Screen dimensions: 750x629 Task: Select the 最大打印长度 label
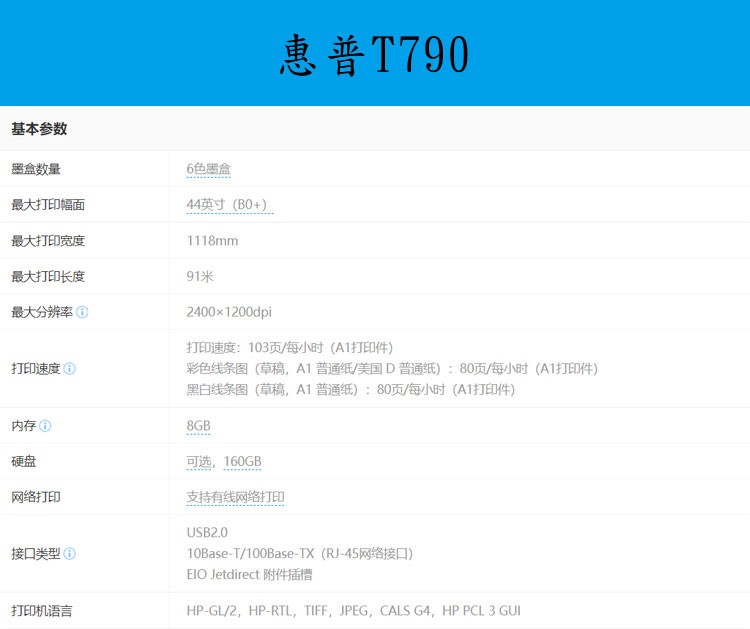(48, 276)
